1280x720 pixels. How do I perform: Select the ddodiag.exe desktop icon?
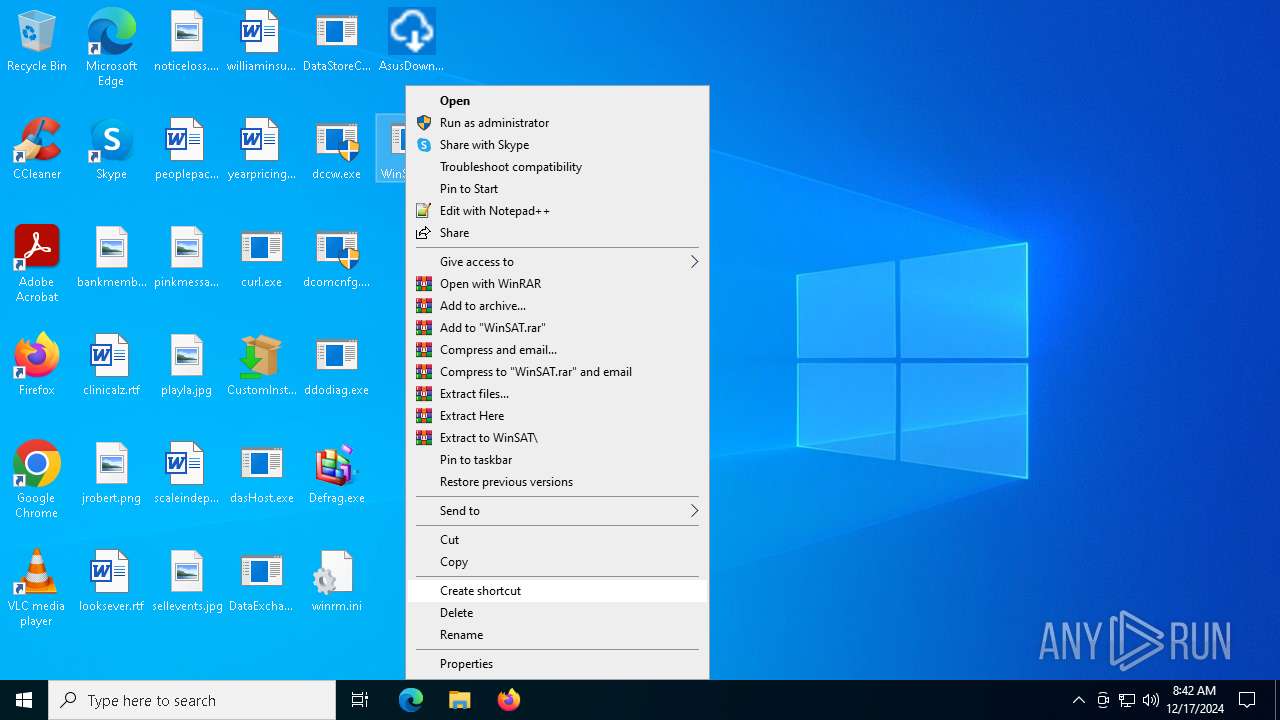coord(336,366)
